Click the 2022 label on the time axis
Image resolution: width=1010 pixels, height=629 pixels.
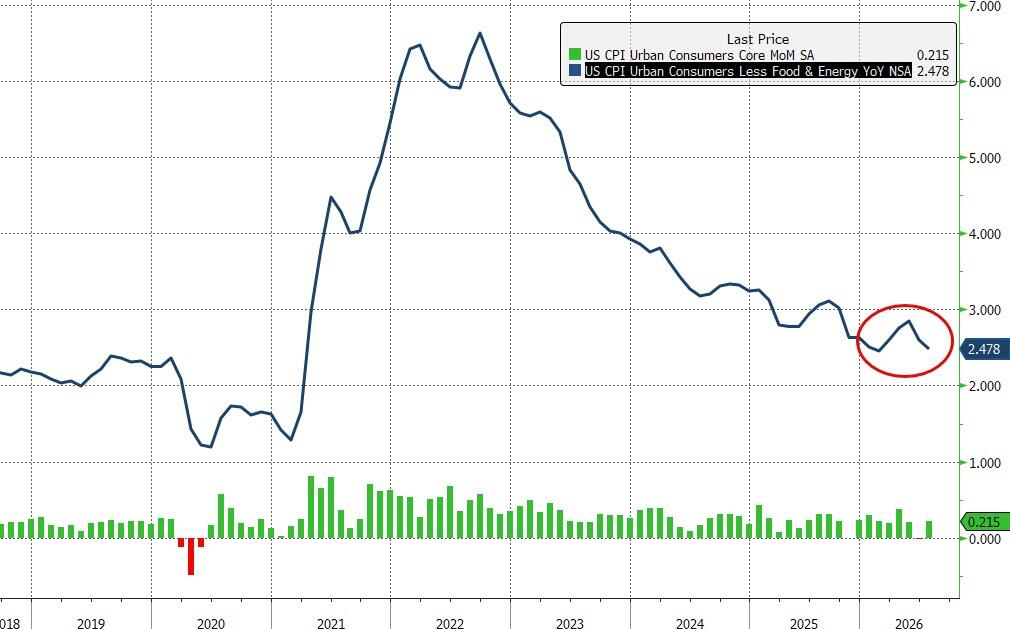coord(450,623)
